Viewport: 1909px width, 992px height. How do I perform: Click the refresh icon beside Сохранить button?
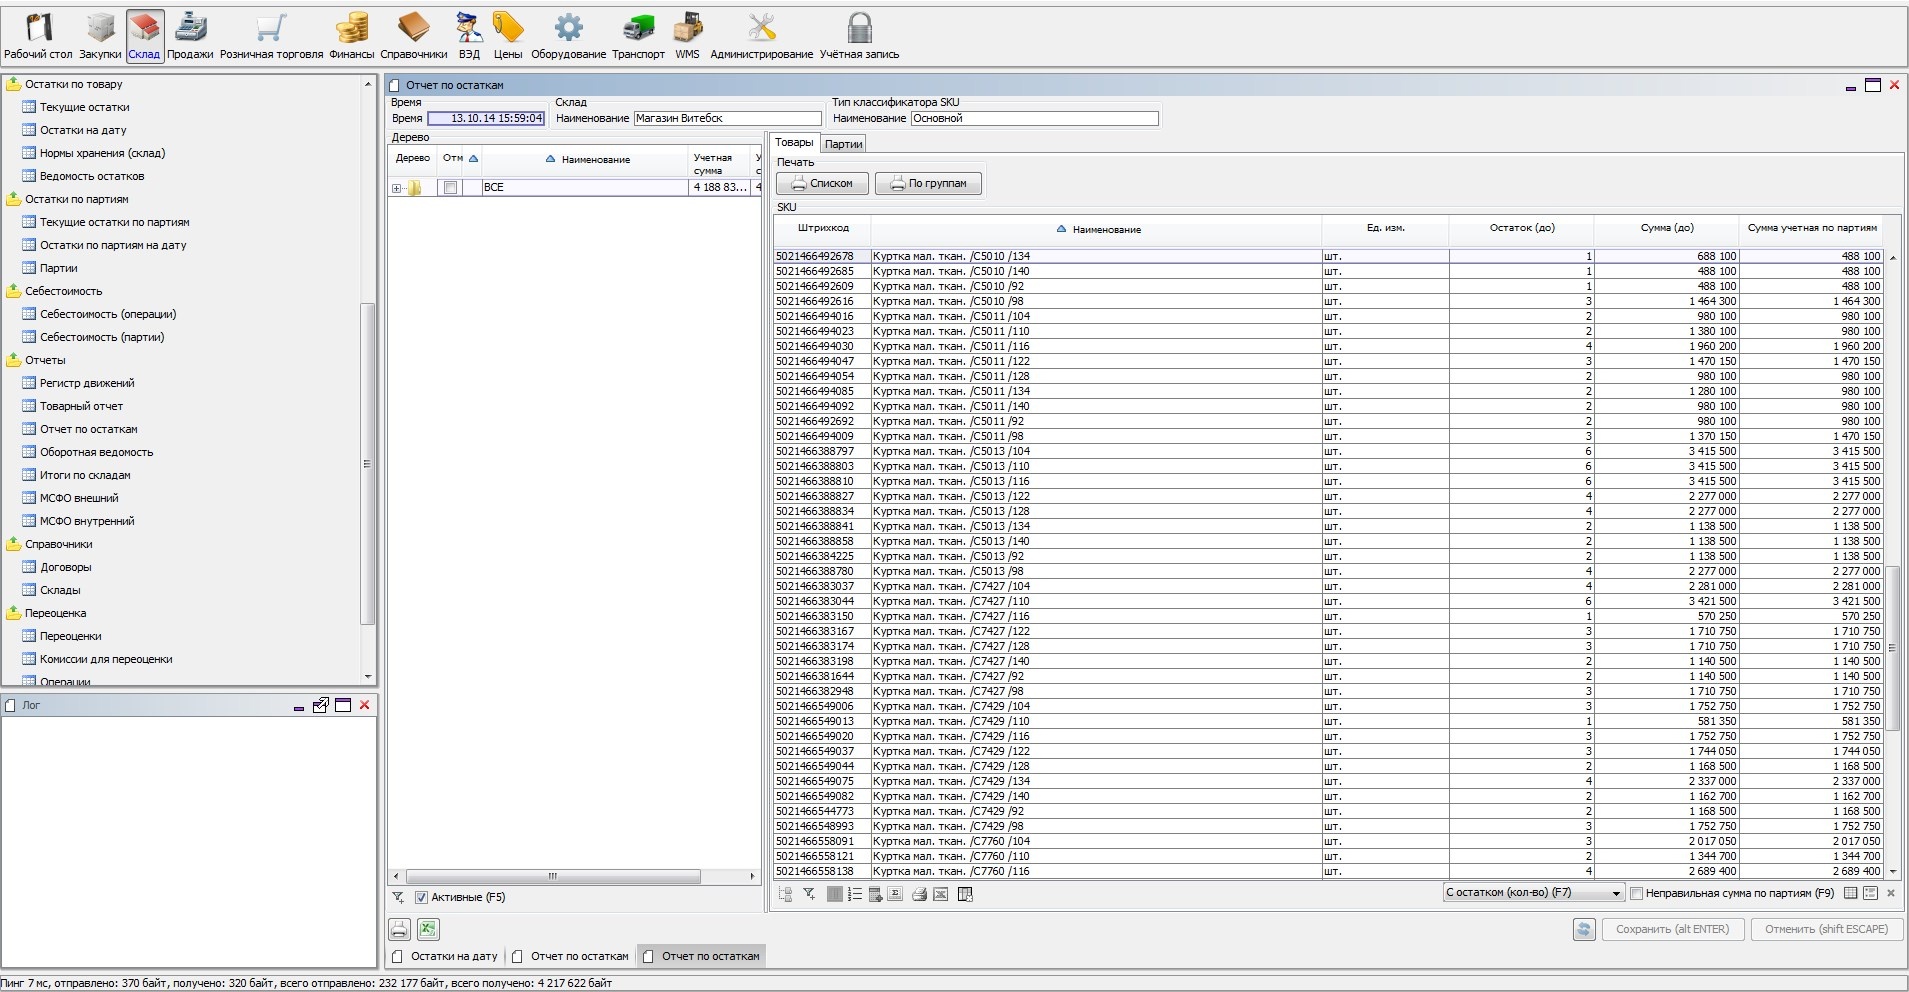coord(1583,930)
